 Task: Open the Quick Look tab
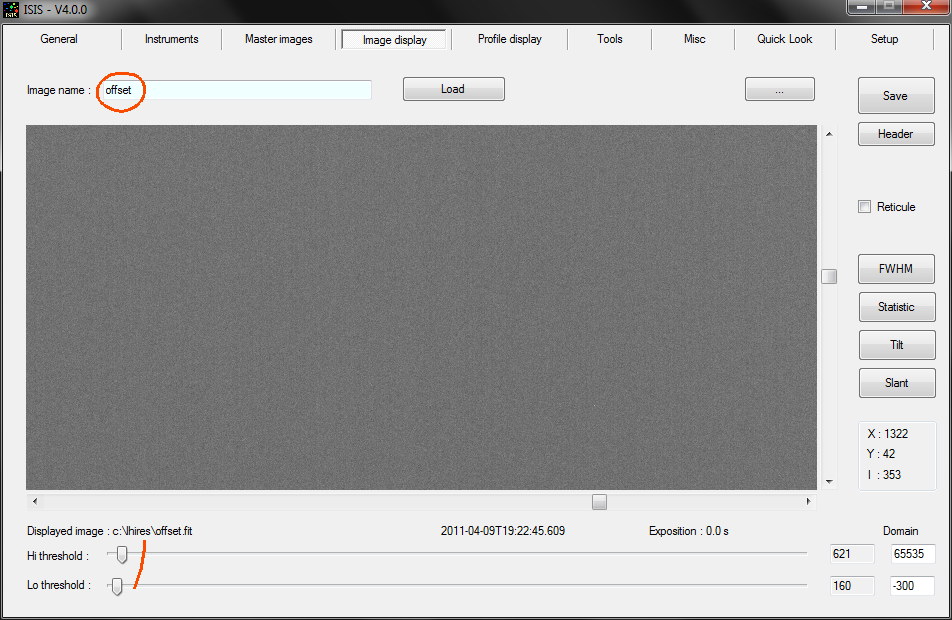pos(784,39)
